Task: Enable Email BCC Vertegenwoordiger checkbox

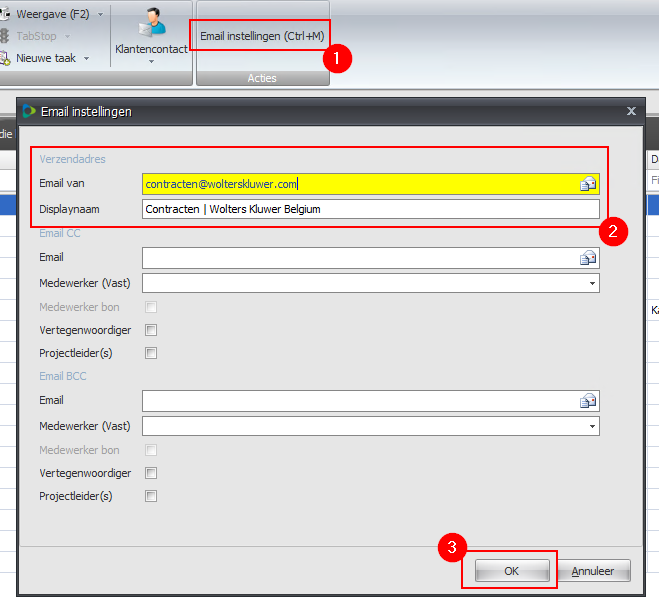Action: (x=151, y=473)
